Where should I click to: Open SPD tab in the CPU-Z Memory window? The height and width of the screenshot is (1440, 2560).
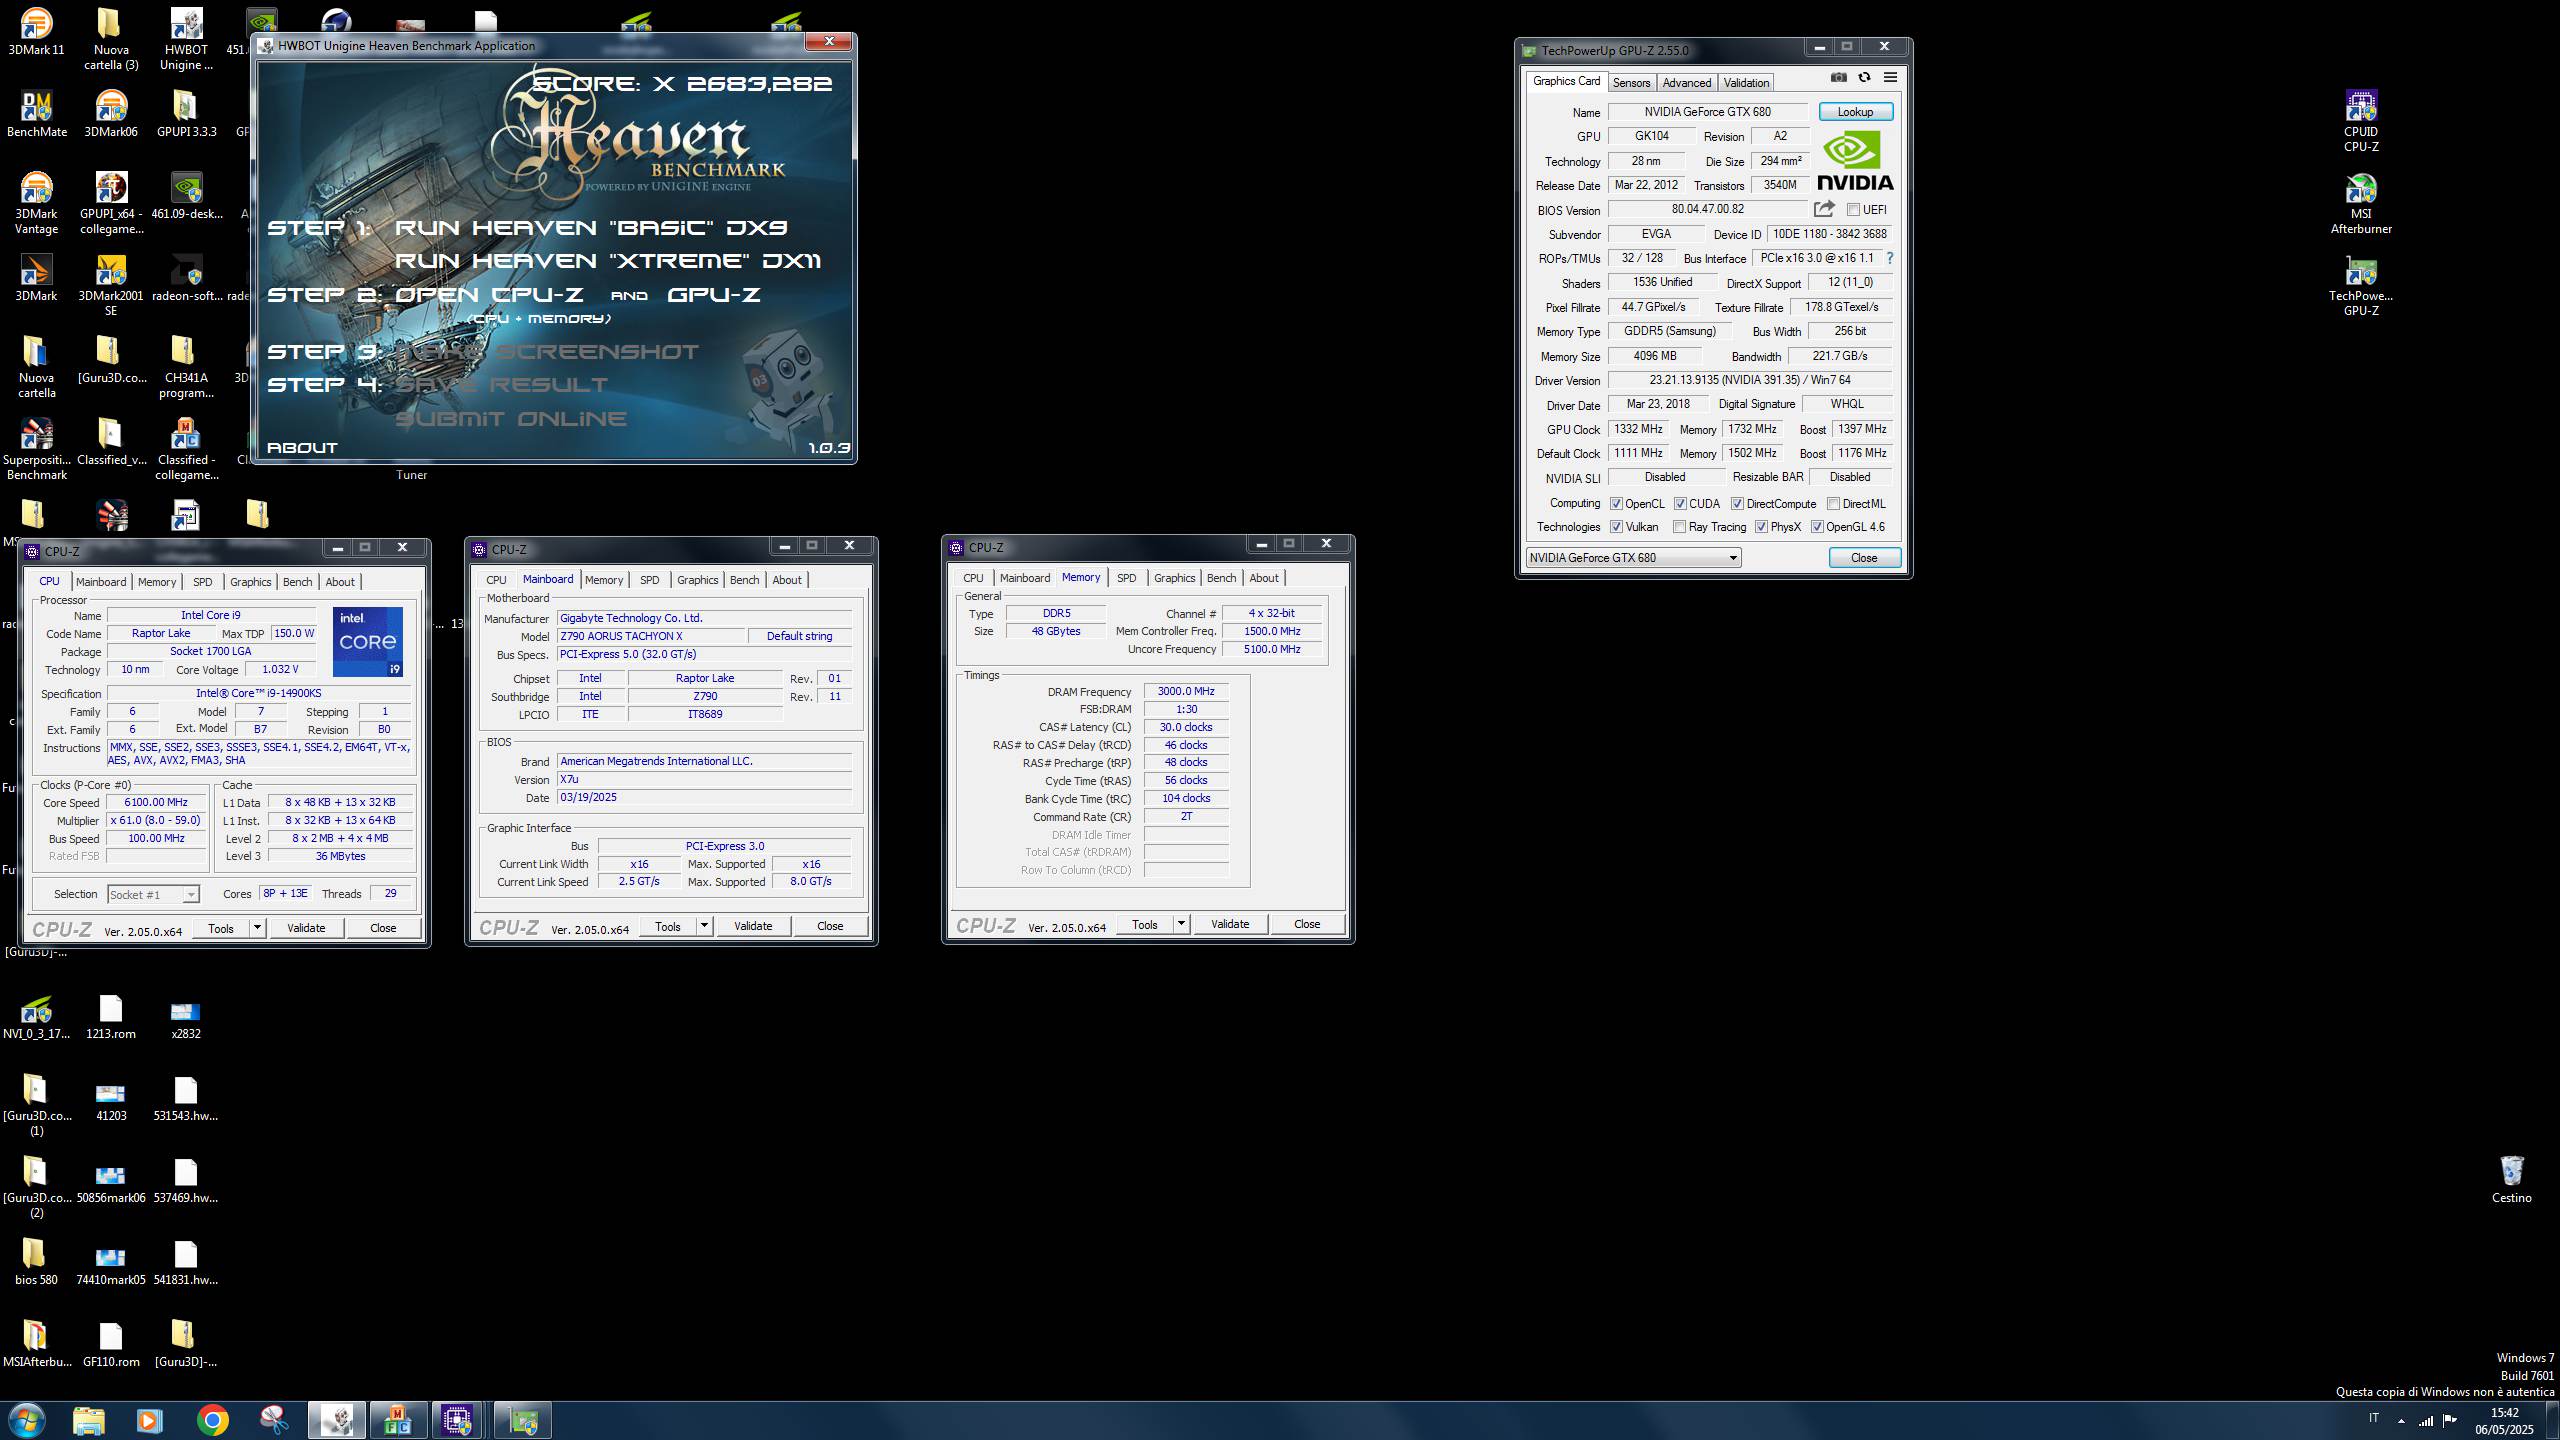point(1126,578)
